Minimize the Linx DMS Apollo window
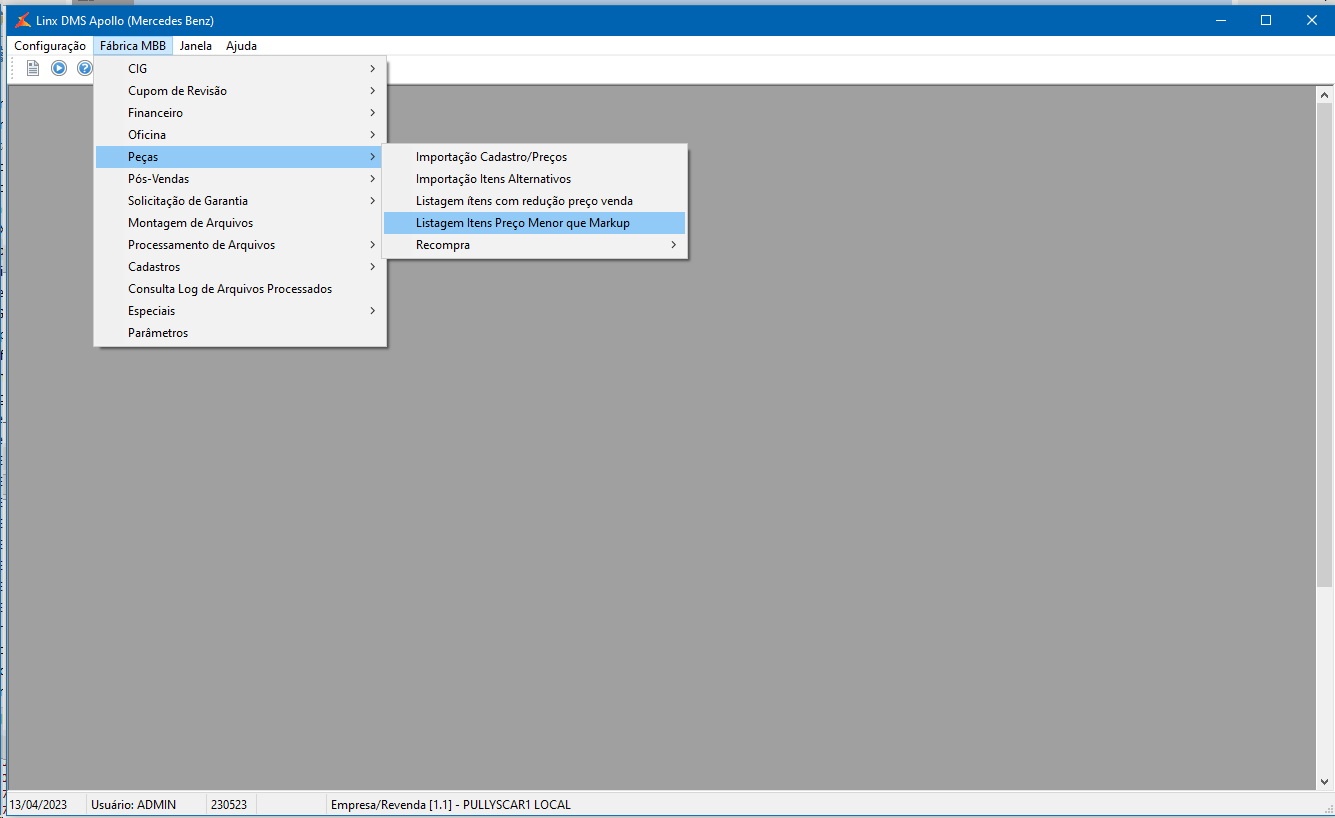The height and width of the screenshot is (818, 1335). (1220, 20)
